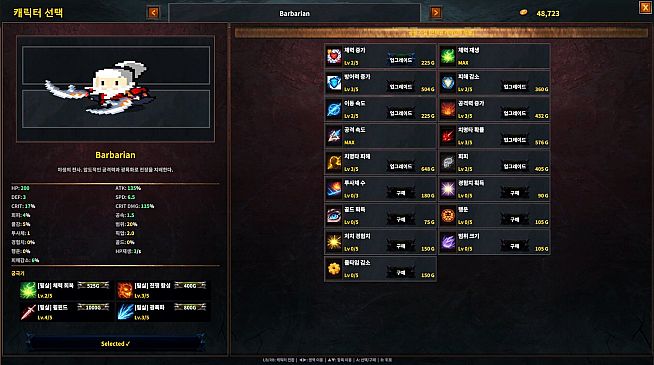The height and width of the screenshot is (365, 654).
Task: Click the purple claw 범위 크기 icon
Action: (448, 242)
